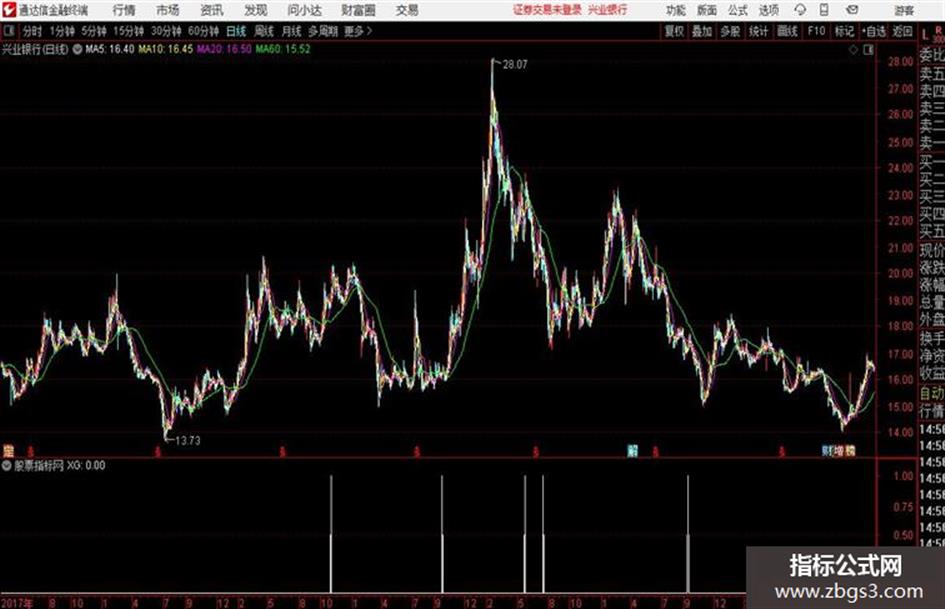The image size is (945, 609).
Task: Click the 统计 statistics toolbar button
Action: [758, 31]
